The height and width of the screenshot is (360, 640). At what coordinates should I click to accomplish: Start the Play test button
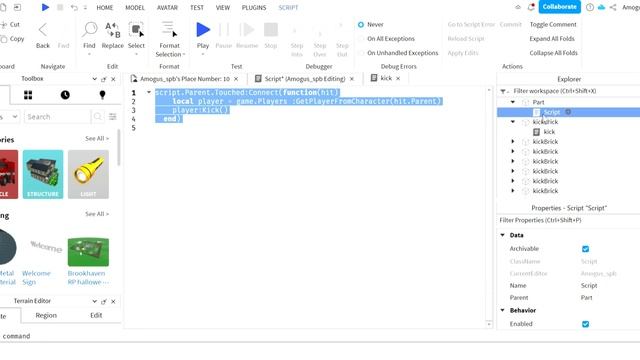203,30
